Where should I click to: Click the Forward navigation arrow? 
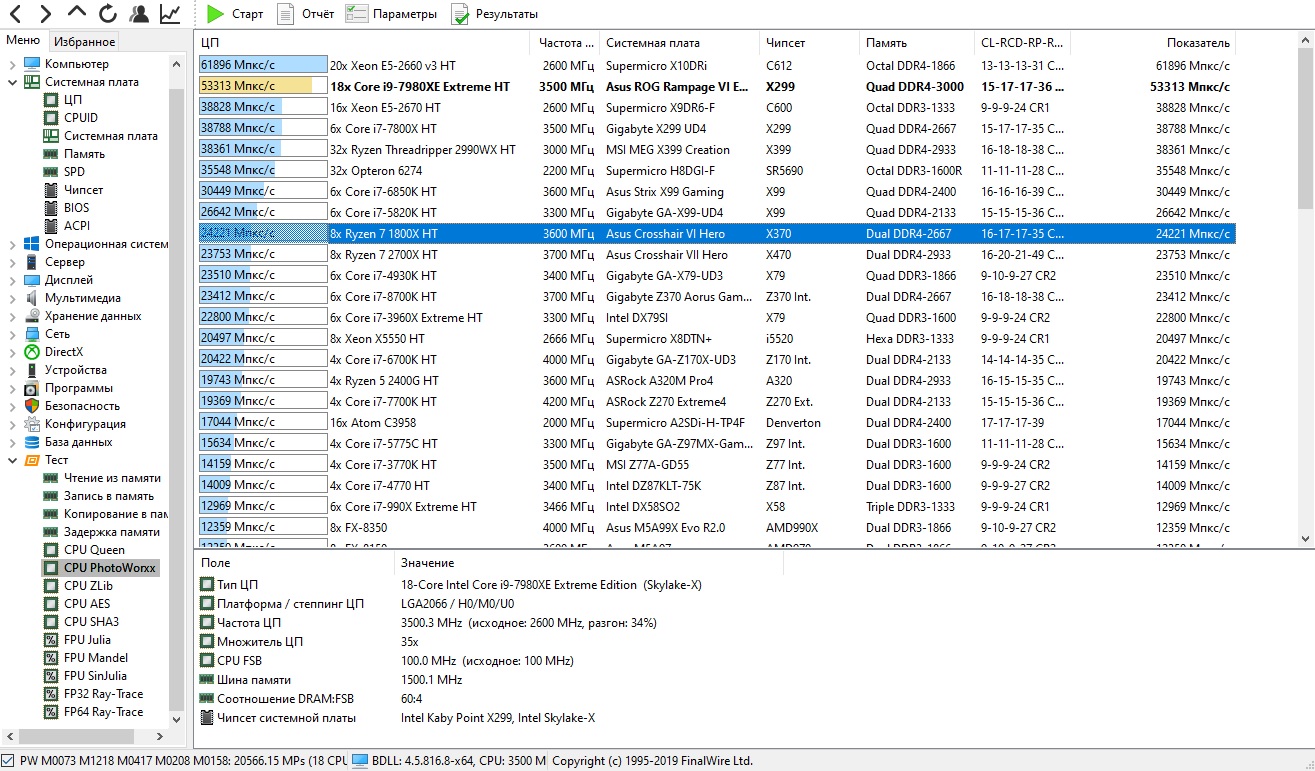[46, 14]
